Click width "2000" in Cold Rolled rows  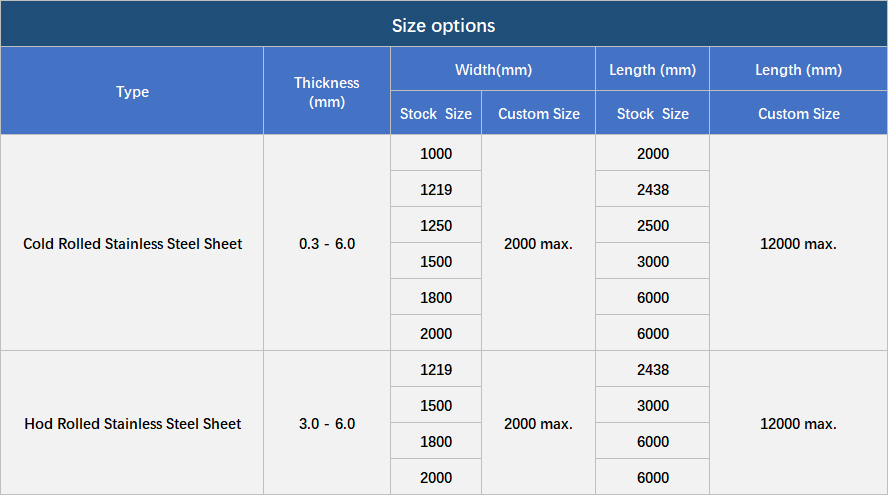coord(436,334)
